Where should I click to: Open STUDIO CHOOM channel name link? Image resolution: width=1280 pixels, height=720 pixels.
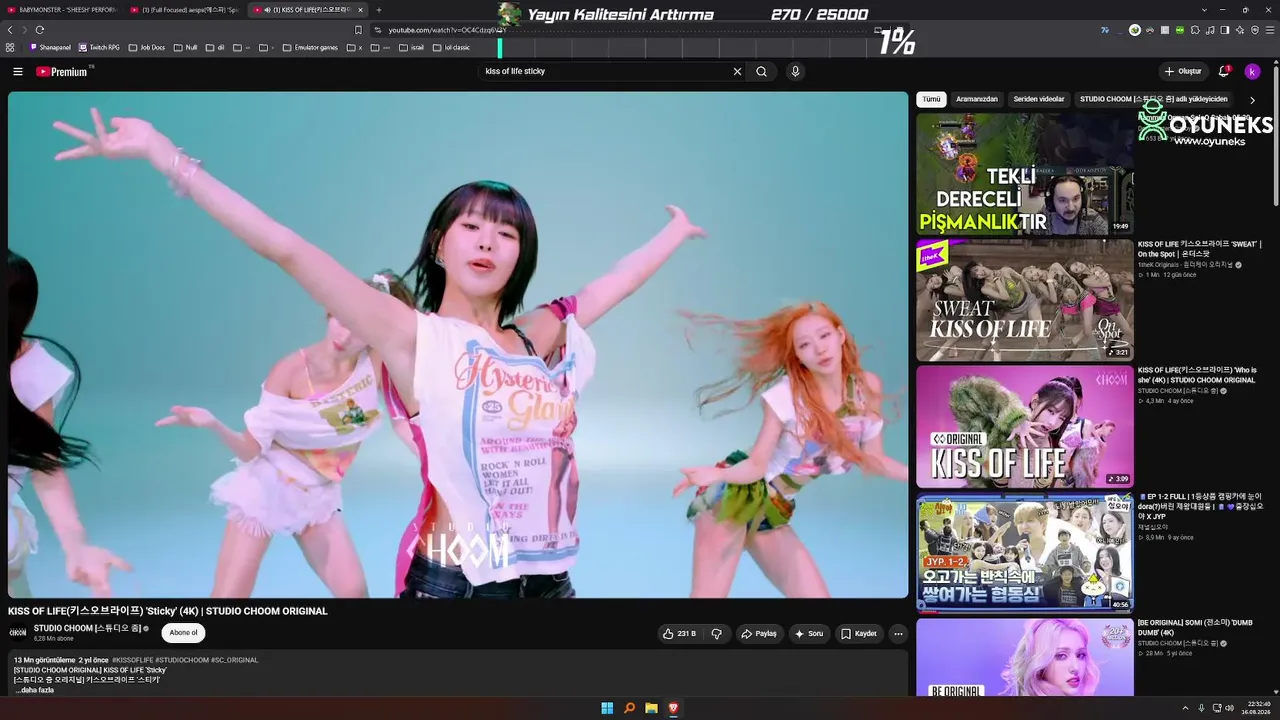pos(88,628)
